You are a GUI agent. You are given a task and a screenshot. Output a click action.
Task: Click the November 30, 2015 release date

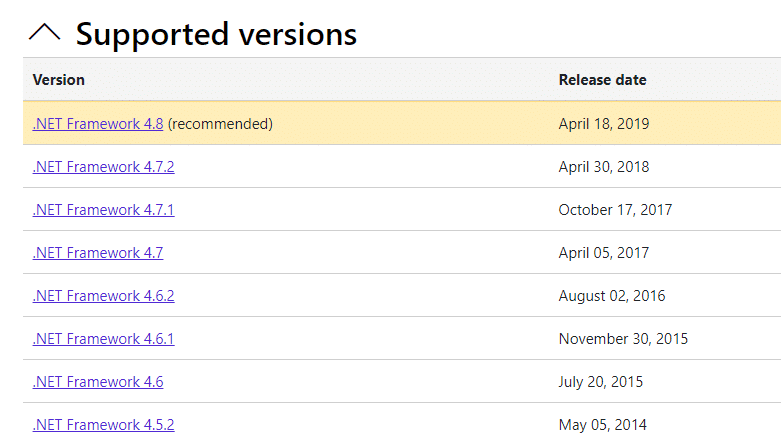(x=623, y=339)
